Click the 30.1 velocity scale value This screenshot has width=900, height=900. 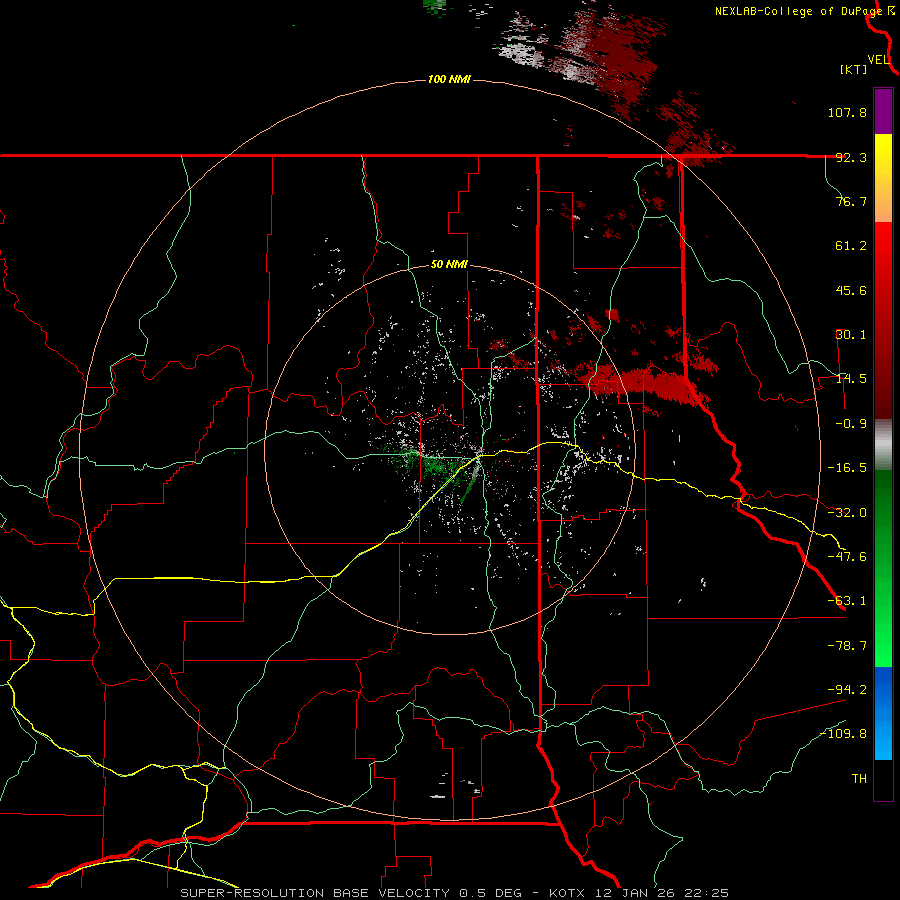(851, 335)
